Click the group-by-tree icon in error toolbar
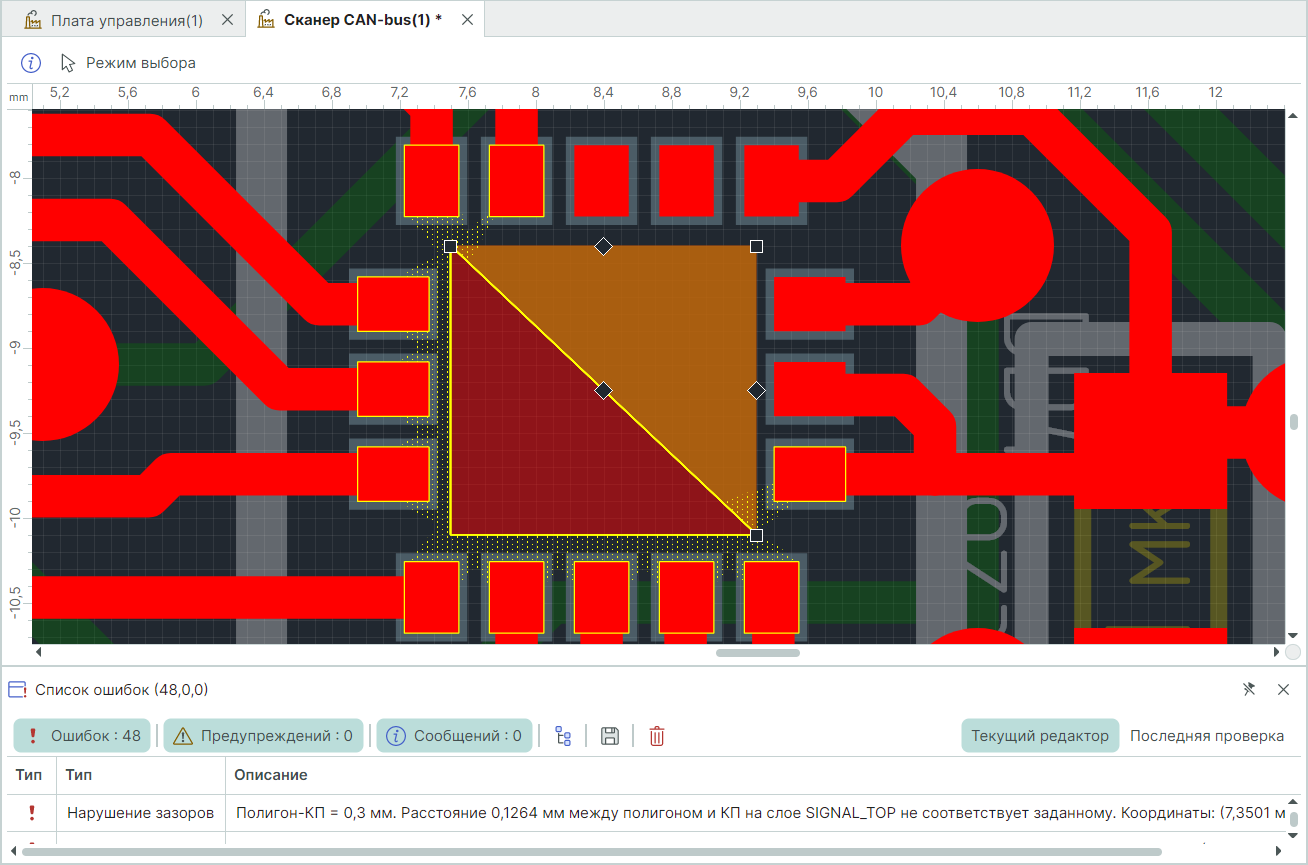This screenshot has height=865, width=1308. 563,736
